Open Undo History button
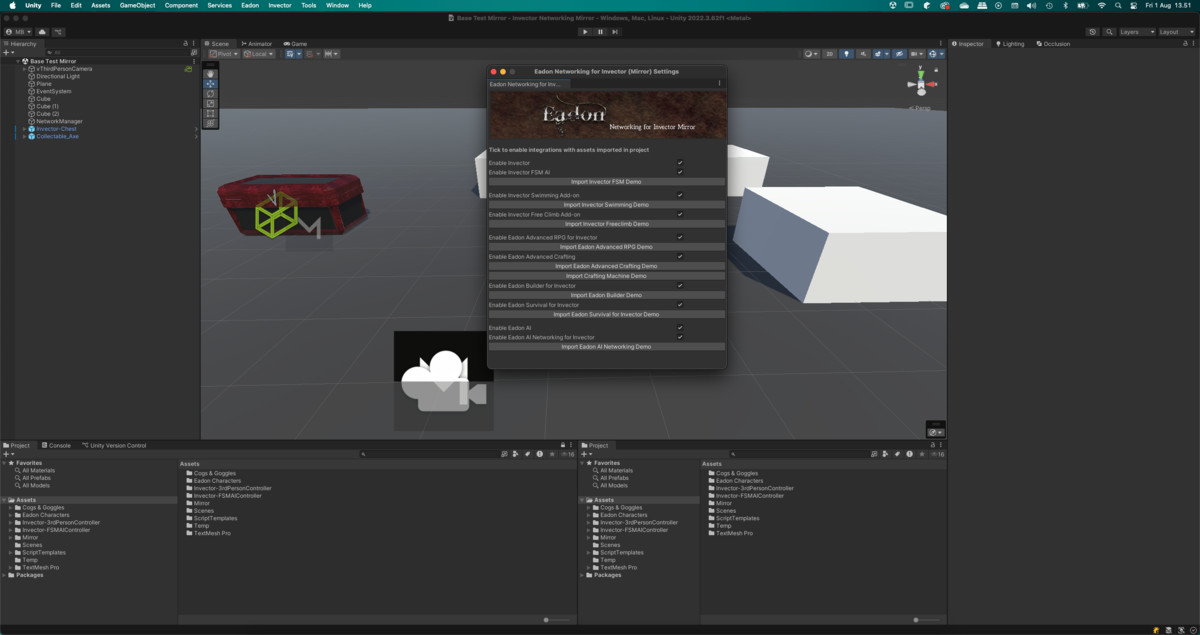The image size is (1200, 635). coord(1093,32)
